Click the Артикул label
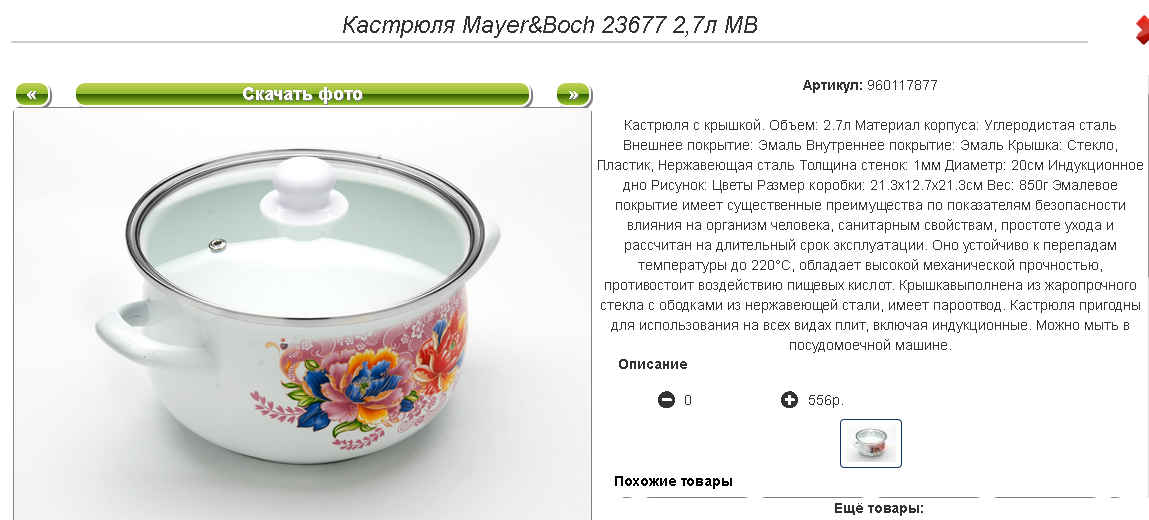The image size is (1149, 520). pyautogui.click(x=832, y=86)
